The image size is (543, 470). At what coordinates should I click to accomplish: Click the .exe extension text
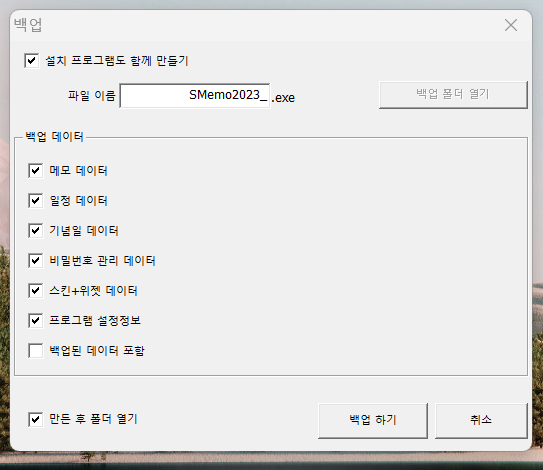click(283, 98)
